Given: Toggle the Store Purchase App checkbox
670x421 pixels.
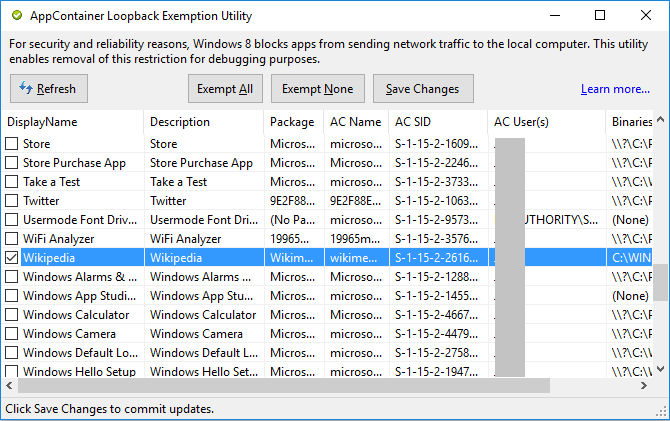Looking at the screenshot, I should 12,163.
